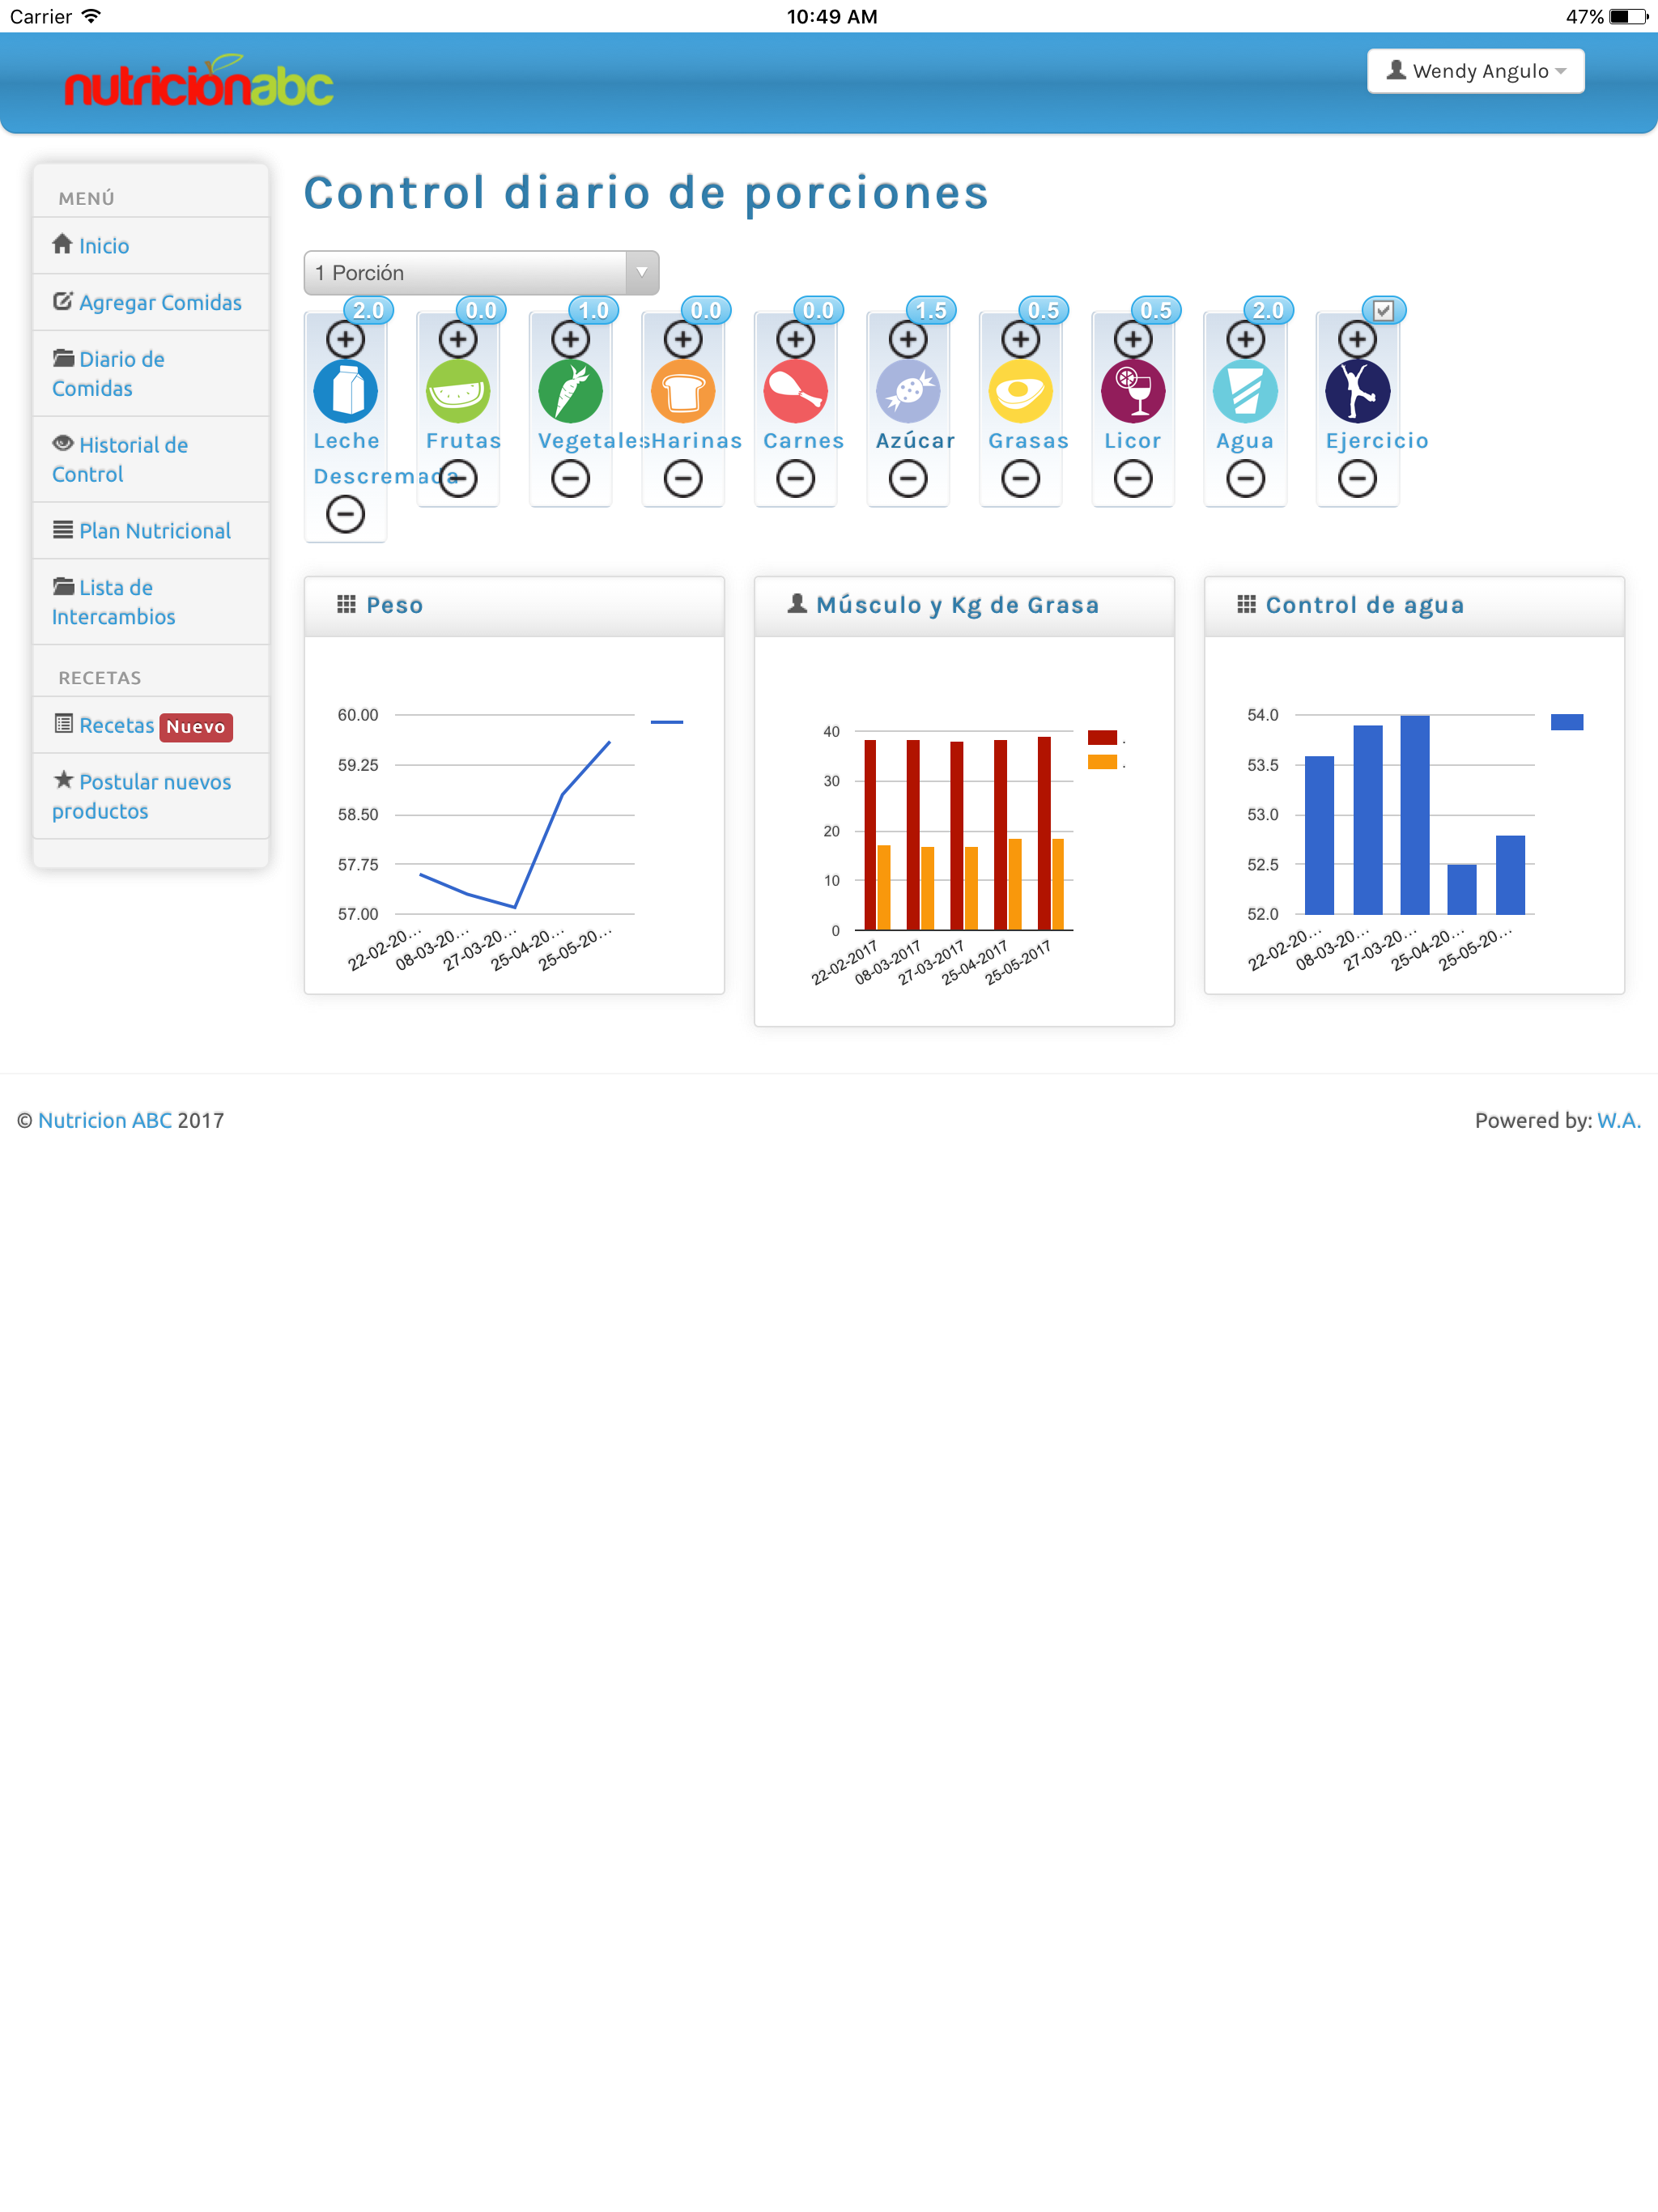Screen dimensions: 1658x2212
Task: Decrease Vegetales portion with minus button
Action: click(570, 479)
